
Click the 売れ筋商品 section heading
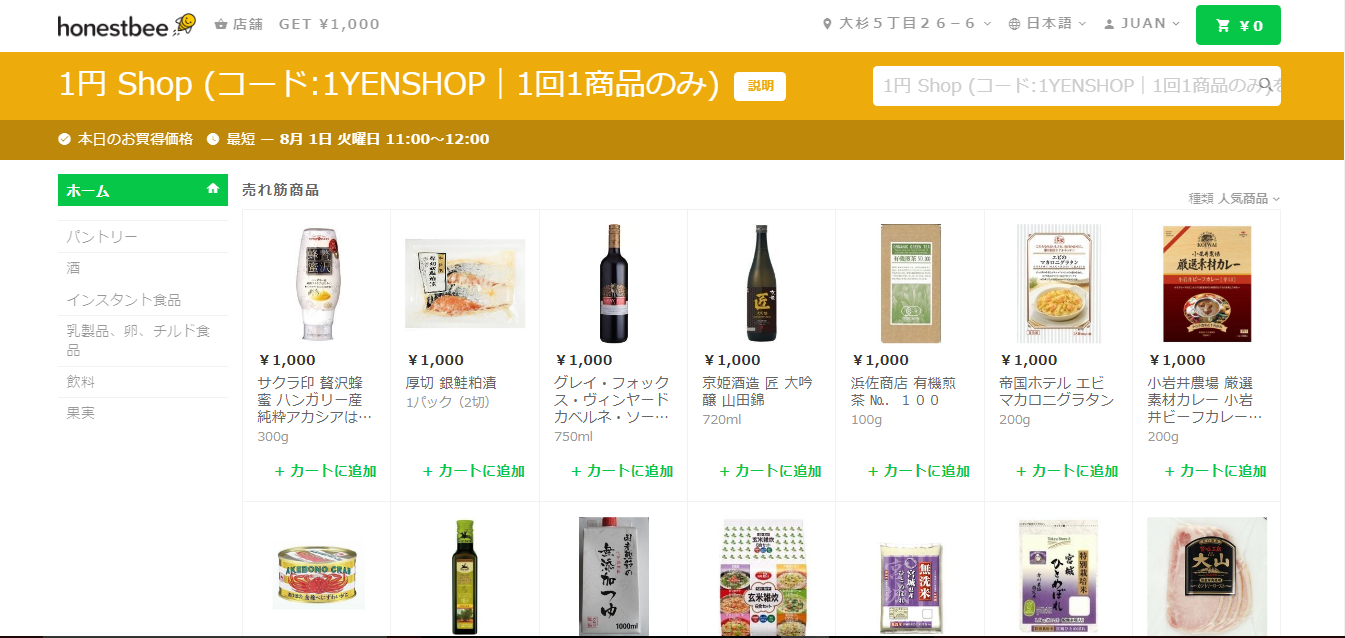281,190
